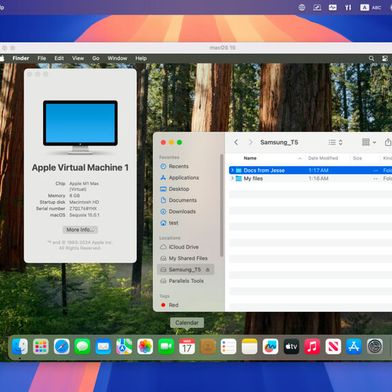Open the Apple menu in VM

[x=2, y=58]
